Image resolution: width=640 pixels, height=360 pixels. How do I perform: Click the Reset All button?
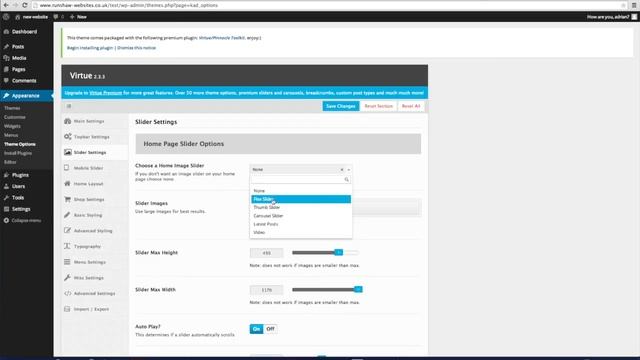pyautogui.click(x=411, y=106)
